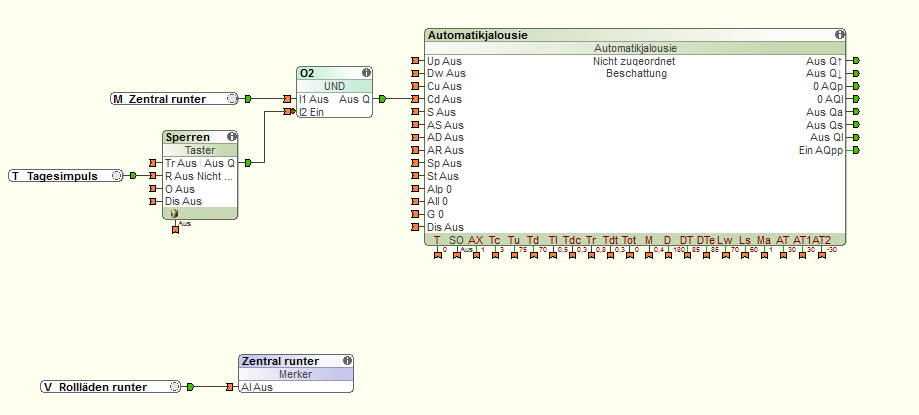
Task: Click the St Aus input connector
Action: coord(416,176)
